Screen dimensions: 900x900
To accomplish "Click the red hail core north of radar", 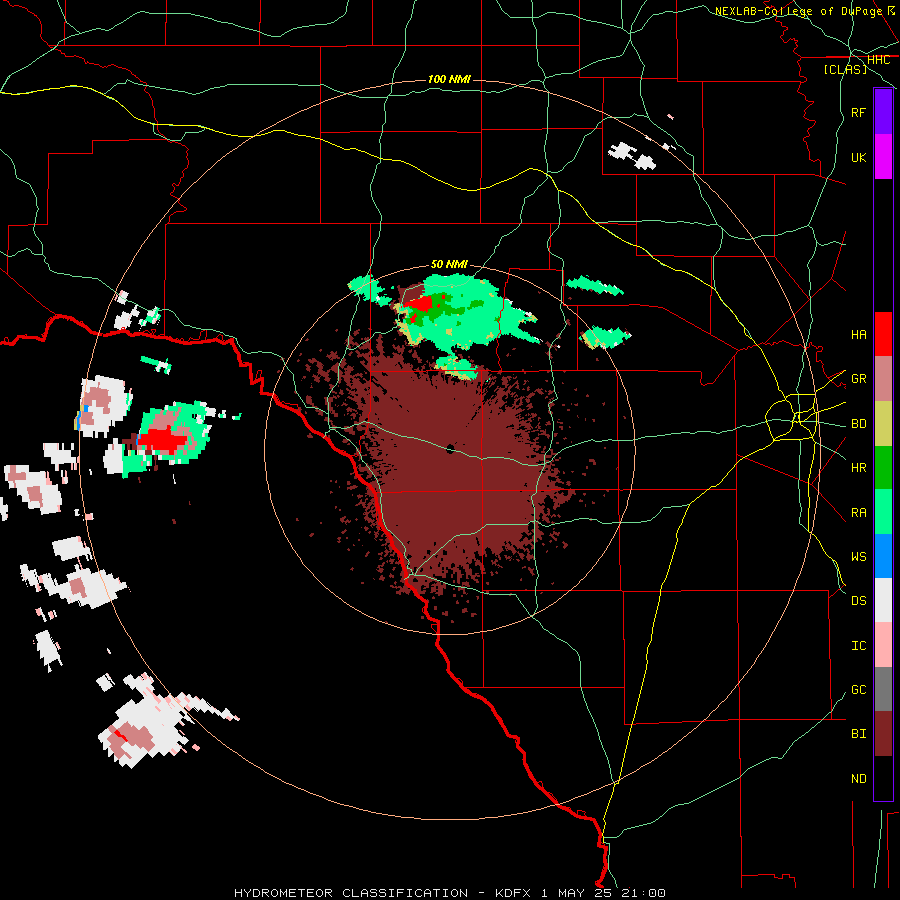I will 422,304.
